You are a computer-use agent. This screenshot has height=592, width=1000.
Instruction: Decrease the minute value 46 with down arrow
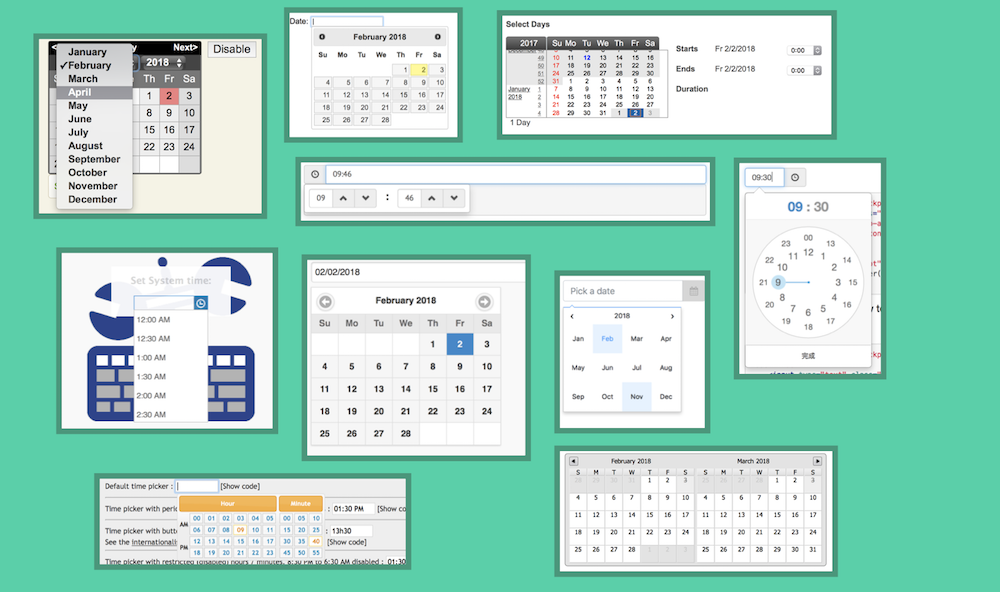(455, 198)
